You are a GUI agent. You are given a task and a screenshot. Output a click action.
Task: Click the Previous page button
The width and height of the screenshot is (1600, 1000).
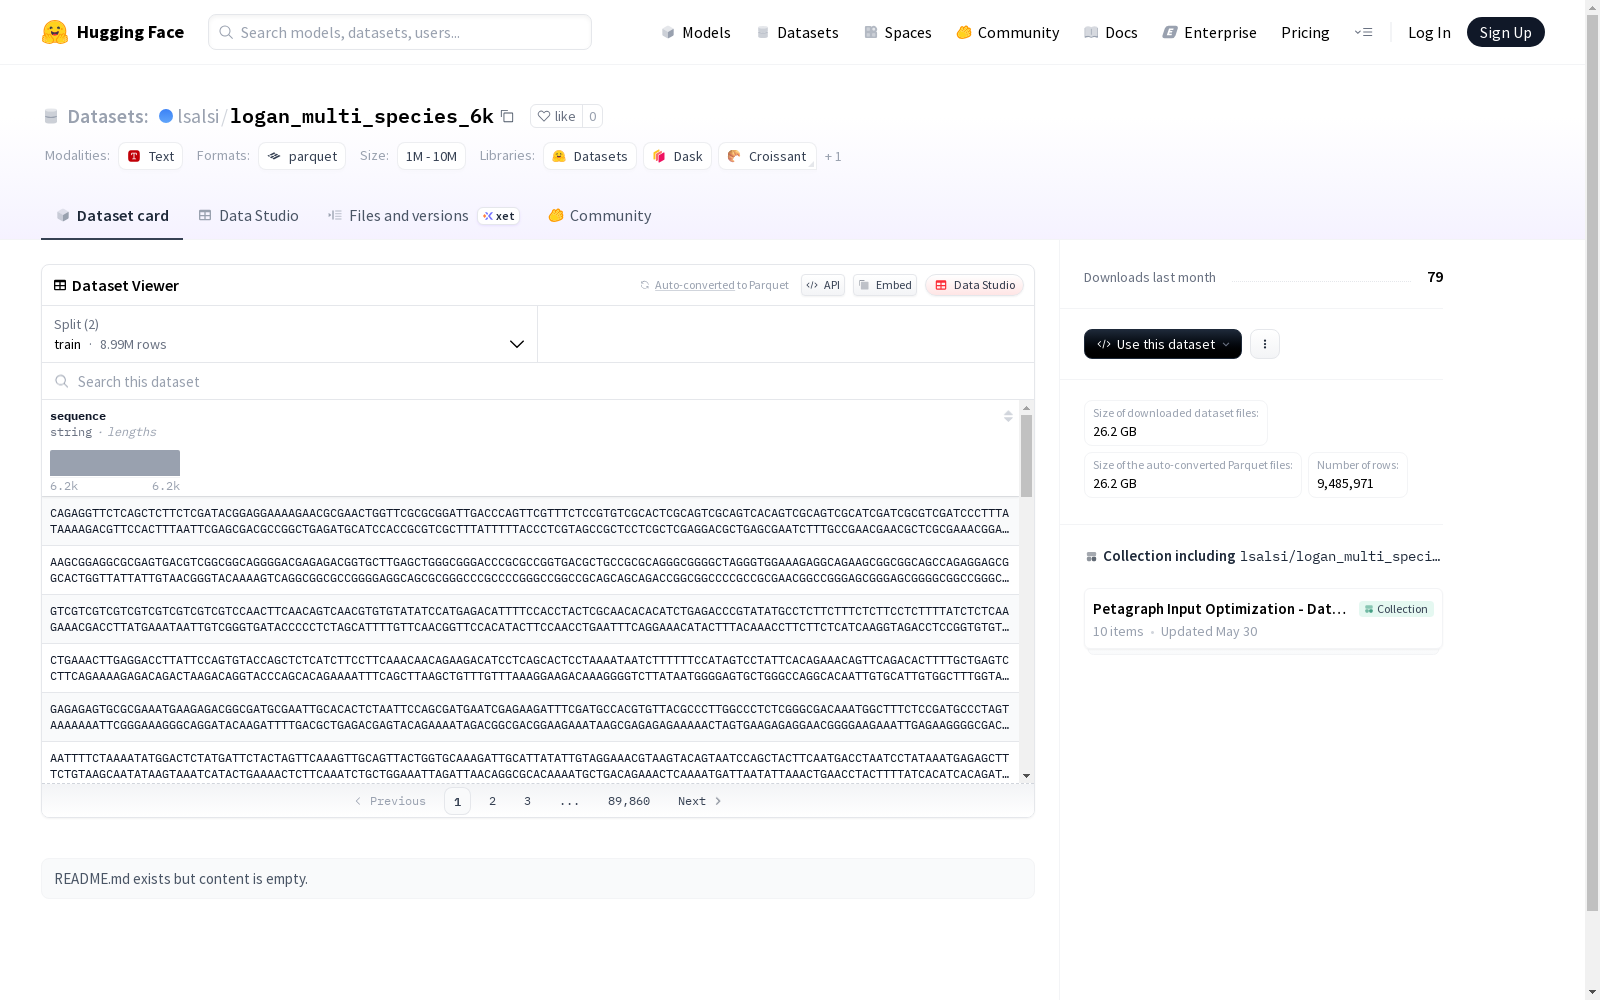pyautogui.click(x=390, y=801)
